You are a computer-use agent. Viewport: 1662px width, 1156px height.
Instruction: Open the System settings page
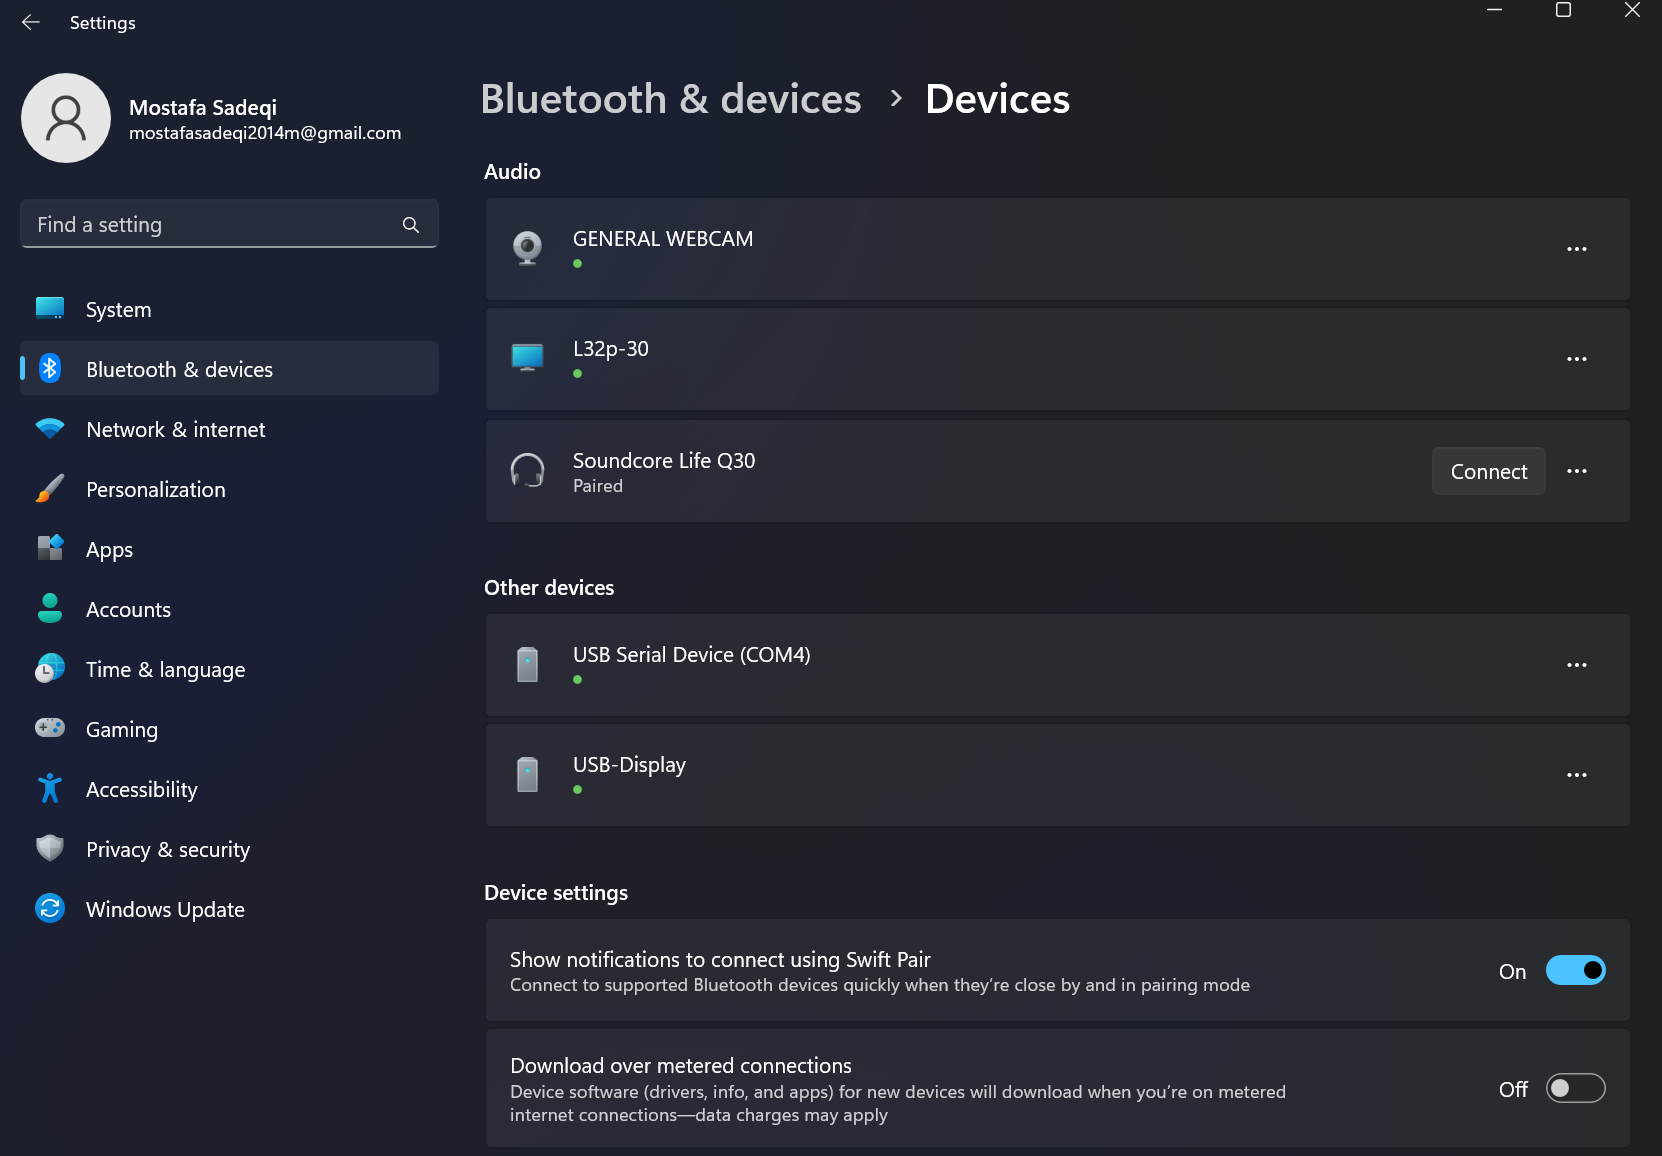[x=229, y=309]
